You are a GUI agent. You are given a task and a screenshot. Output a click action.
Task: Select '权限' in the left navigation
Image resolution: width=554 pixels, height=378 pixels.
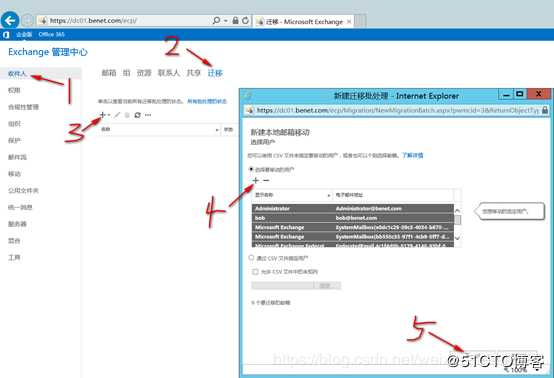click(14, 90)
